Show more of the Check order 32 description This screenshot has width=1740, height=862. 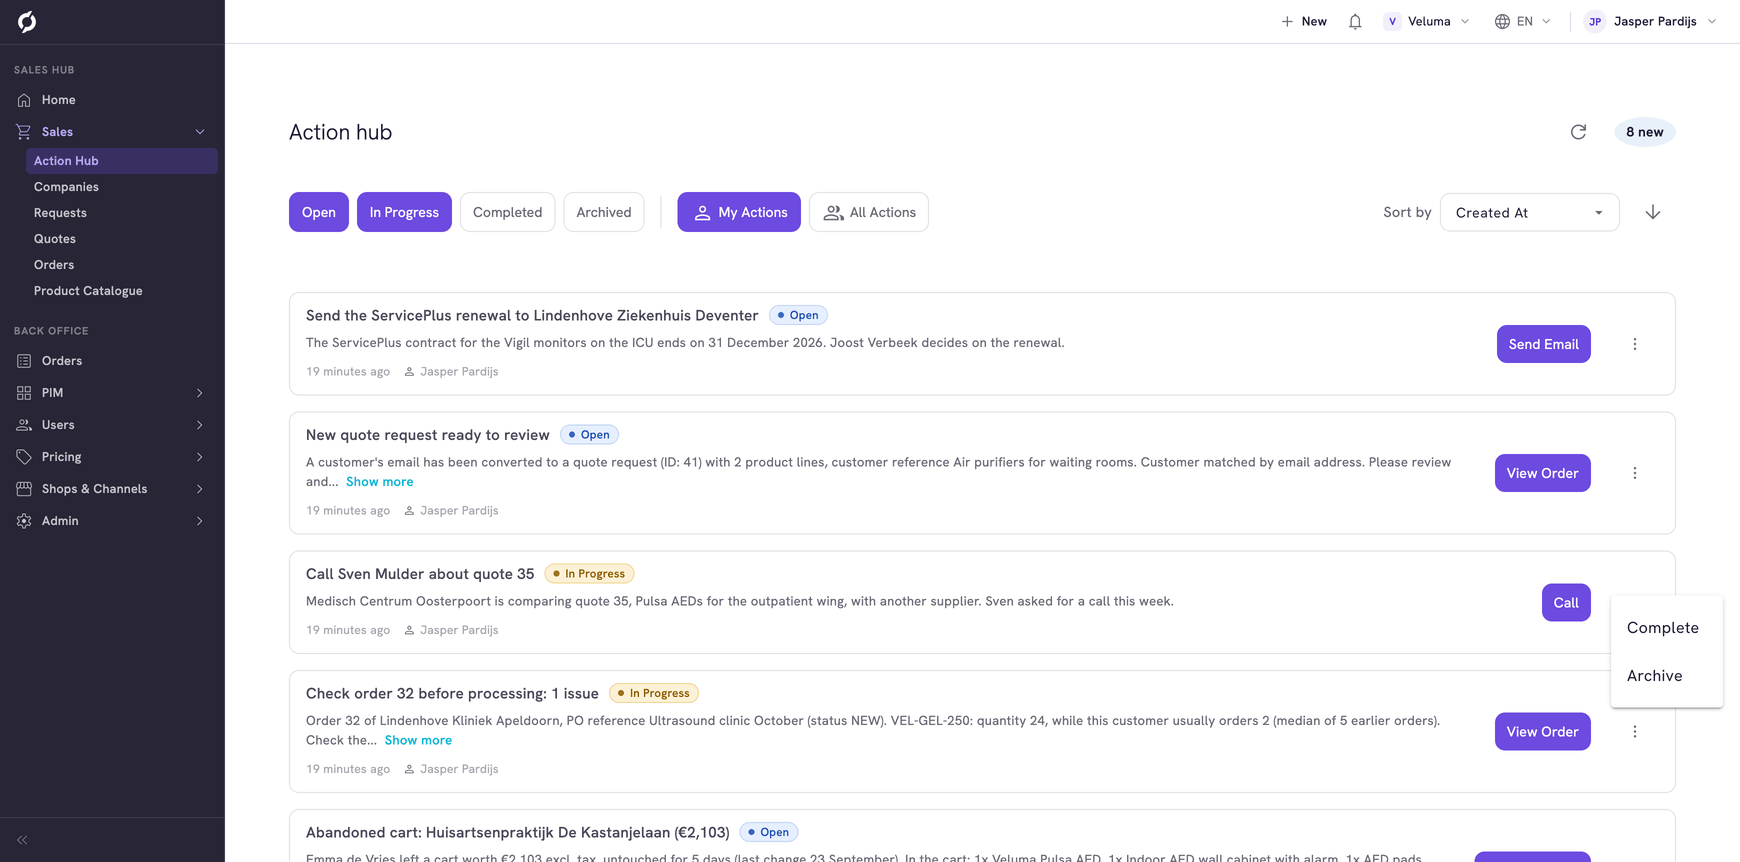(418, 740)
